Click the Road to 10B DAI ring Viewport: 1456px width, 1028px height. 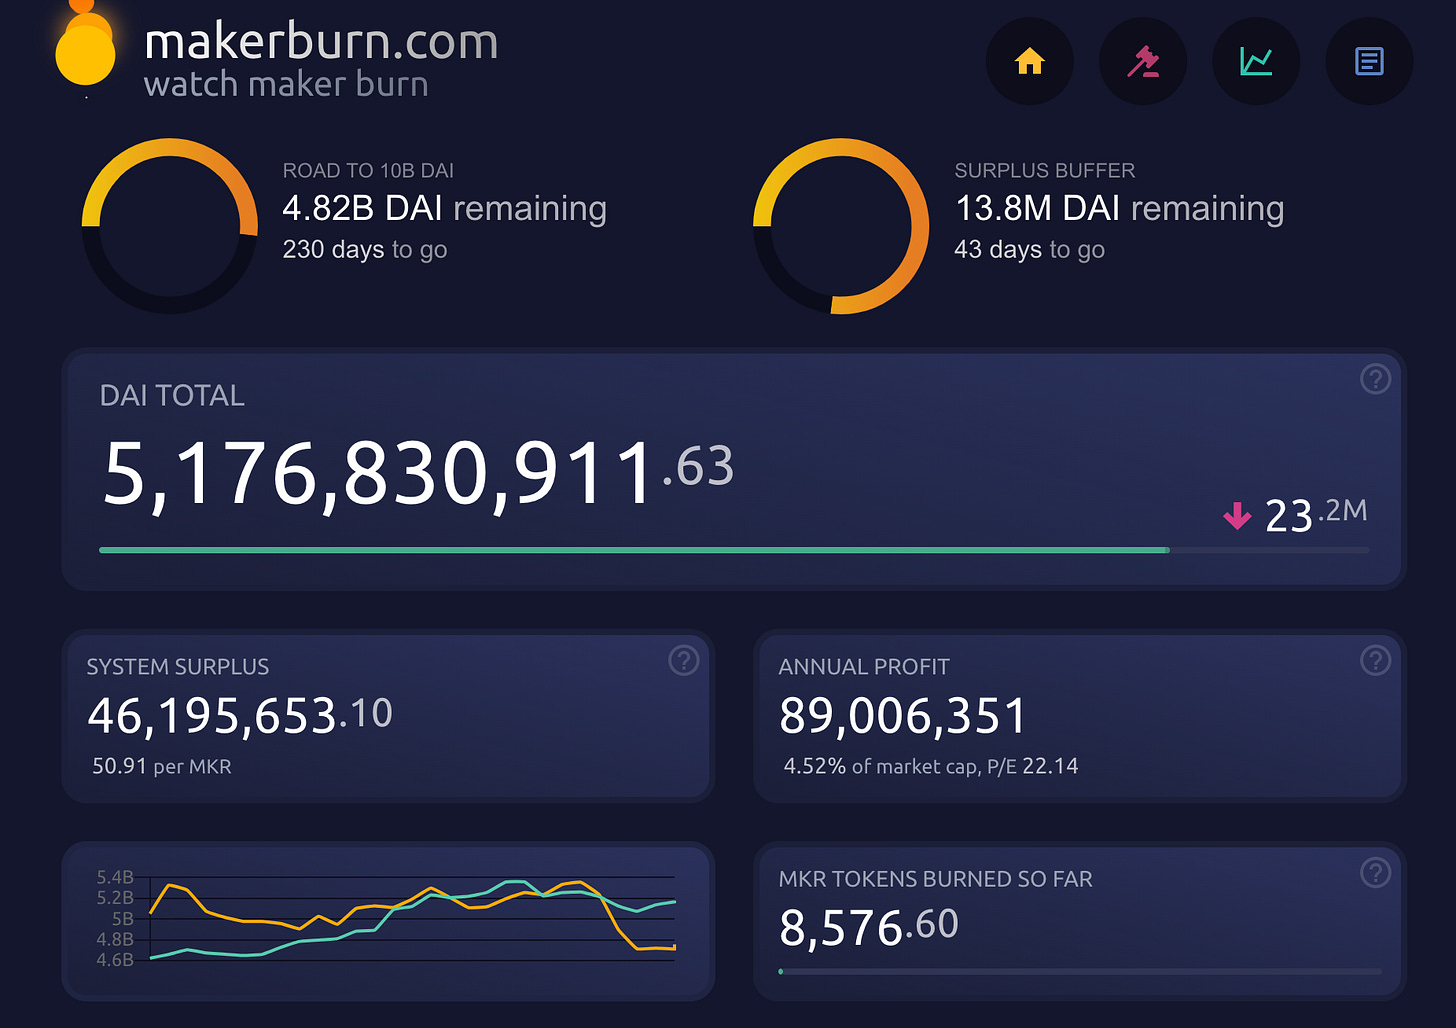coord(169,226)
